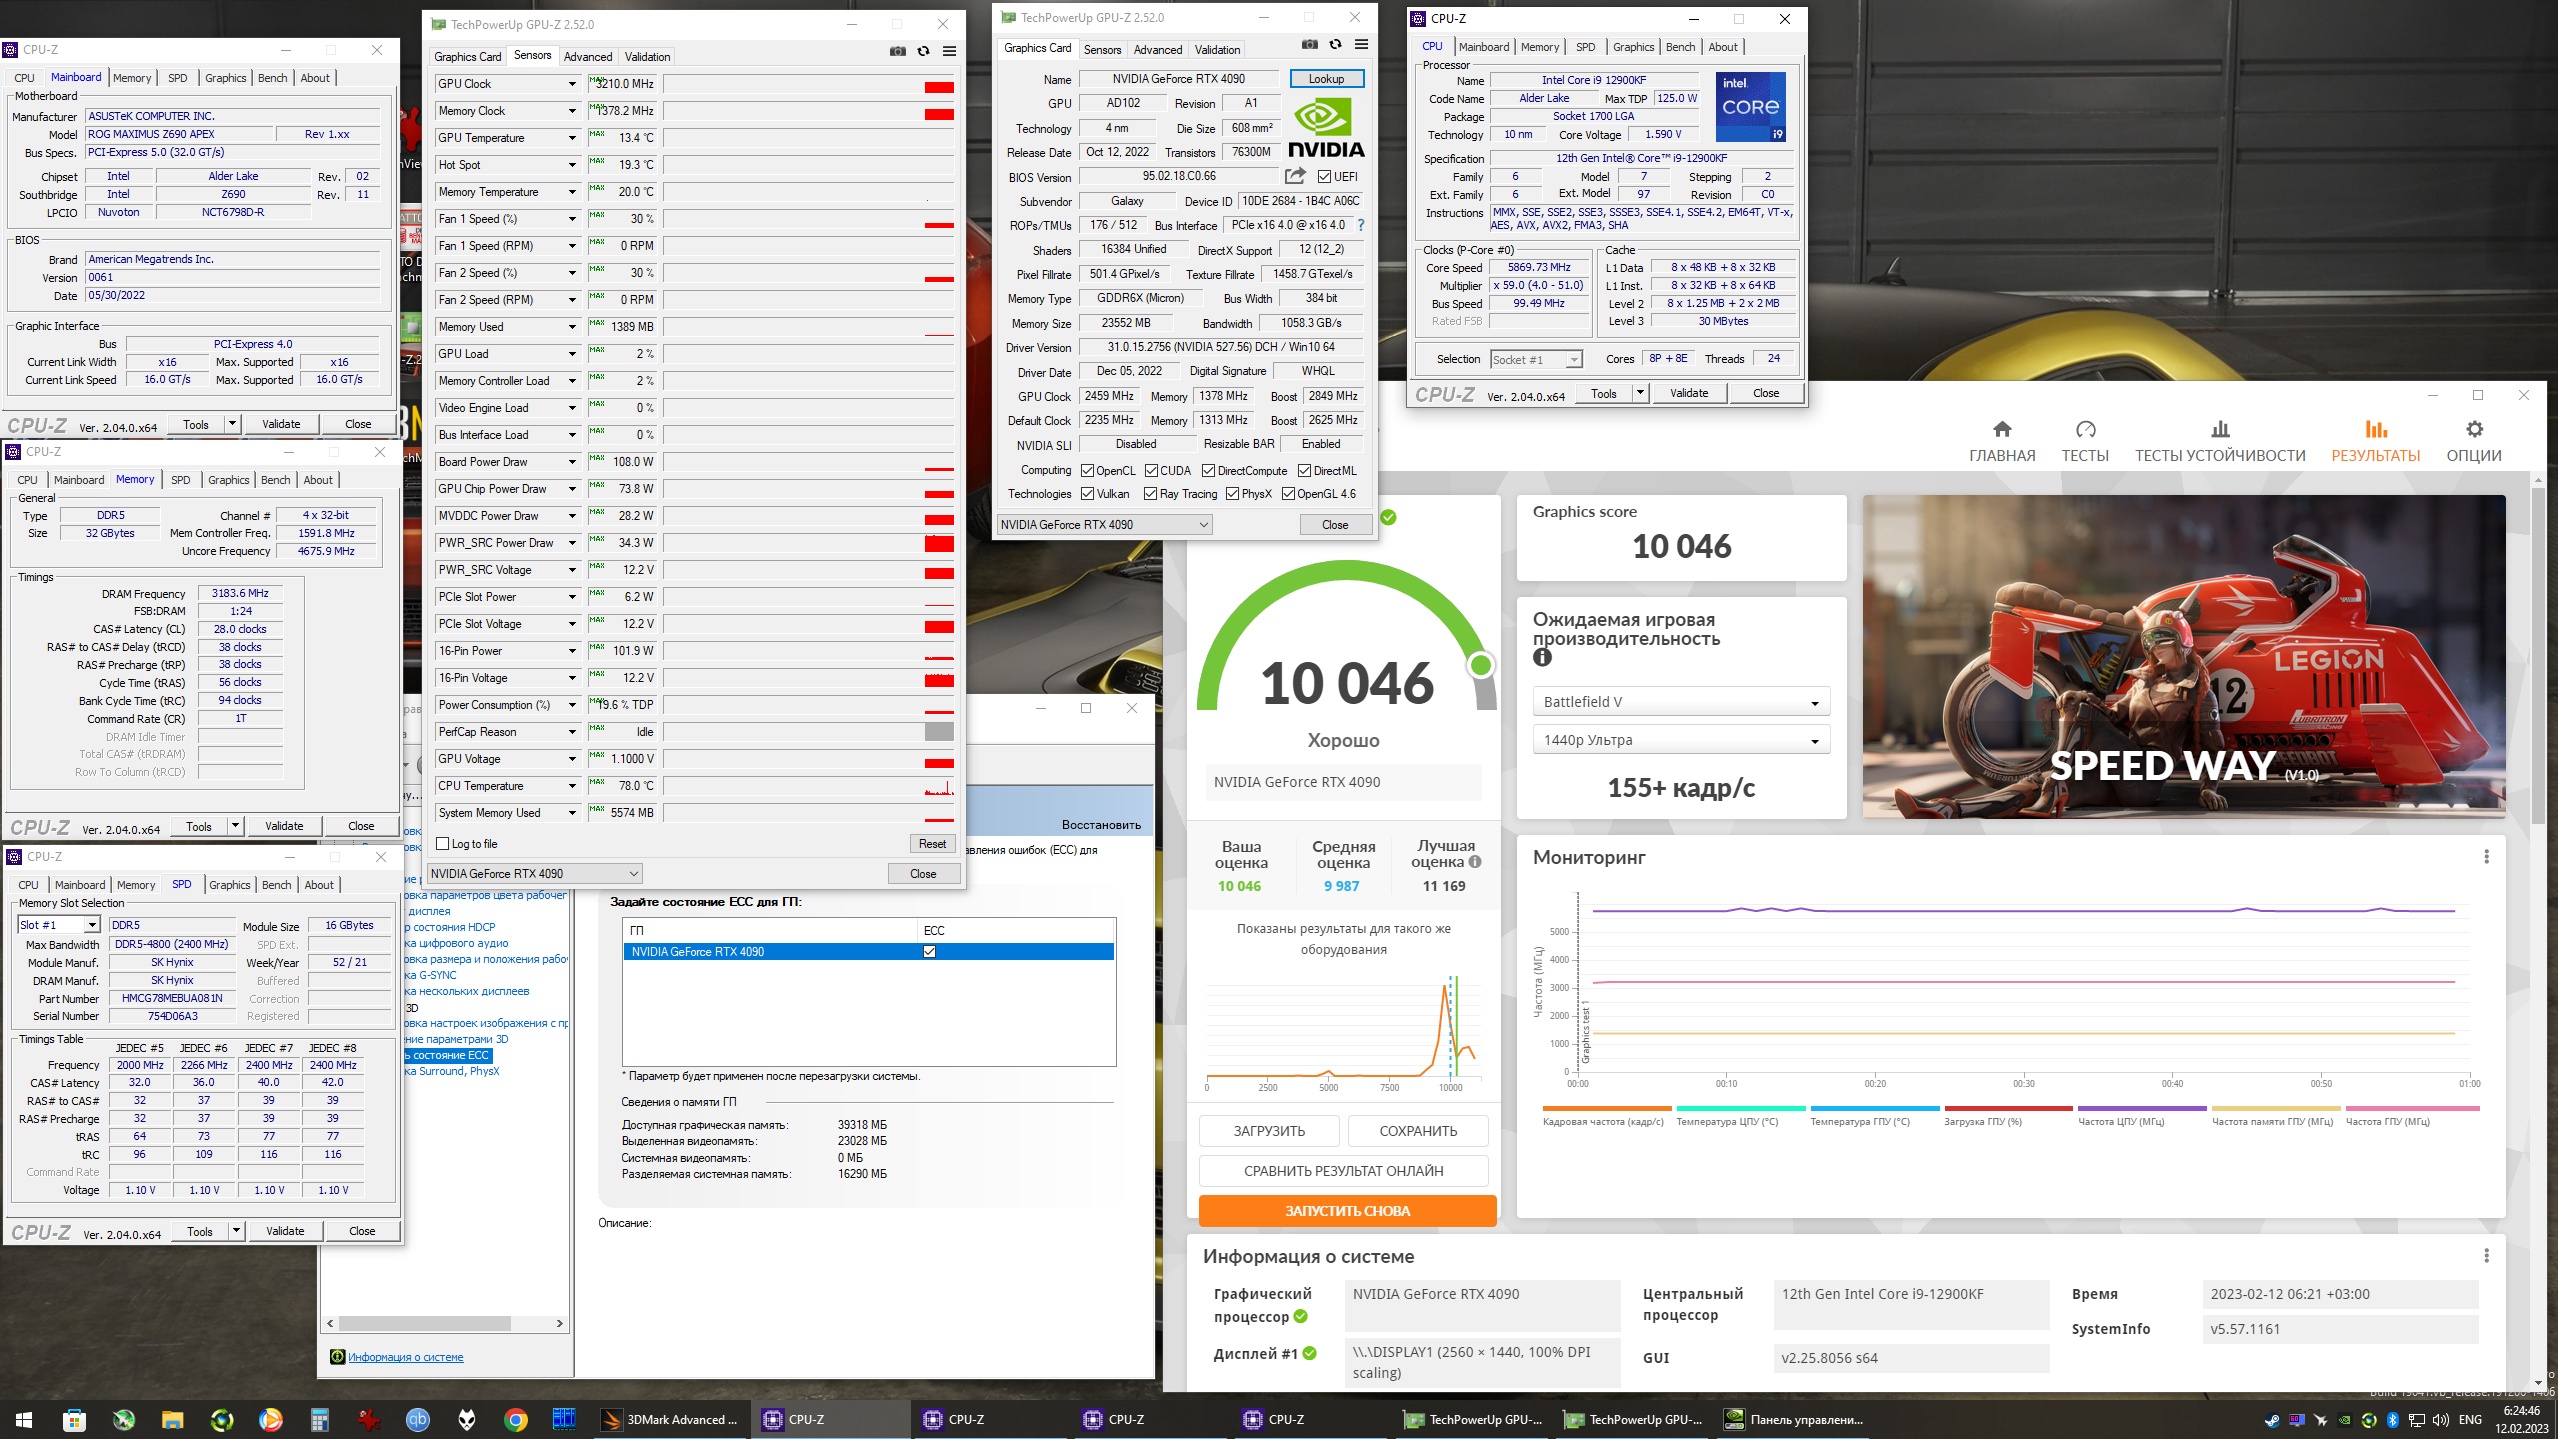Click the ЗАПУСТИТЬ СНОВА button
Screen dimensions: 2558x1439
1347,1211
